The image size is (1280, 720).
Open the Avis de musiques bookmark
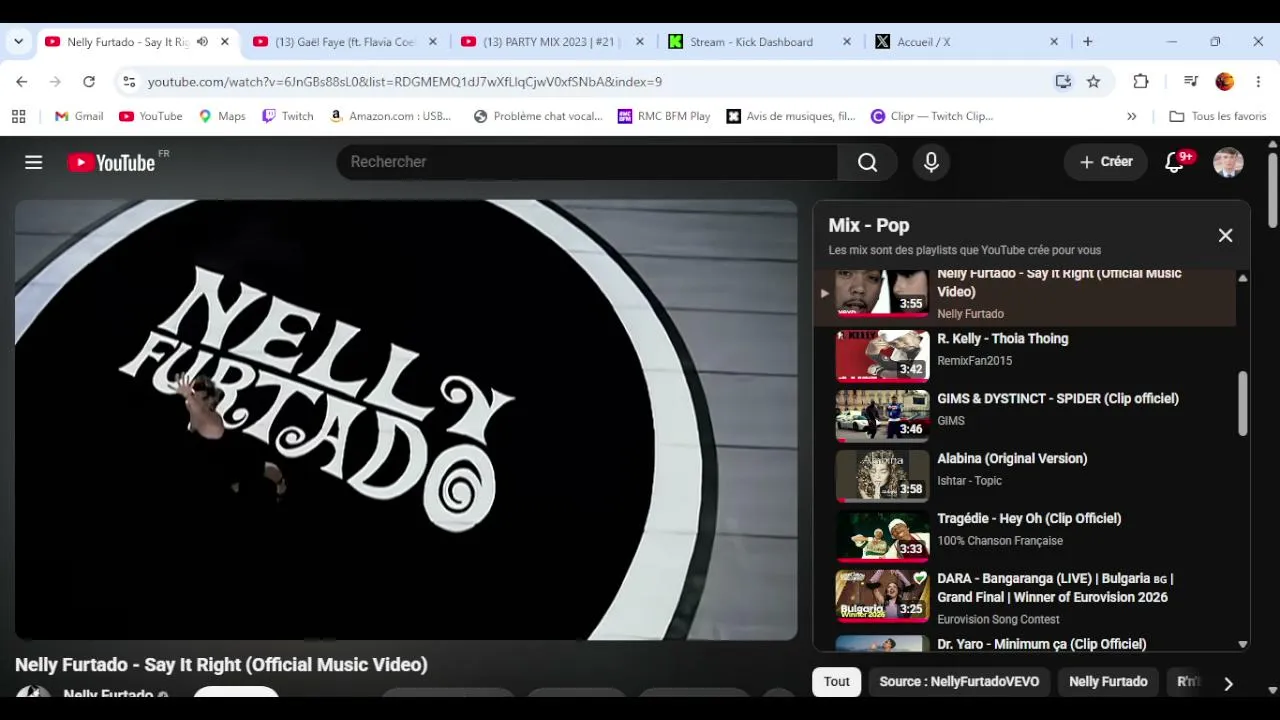[791, 116]
